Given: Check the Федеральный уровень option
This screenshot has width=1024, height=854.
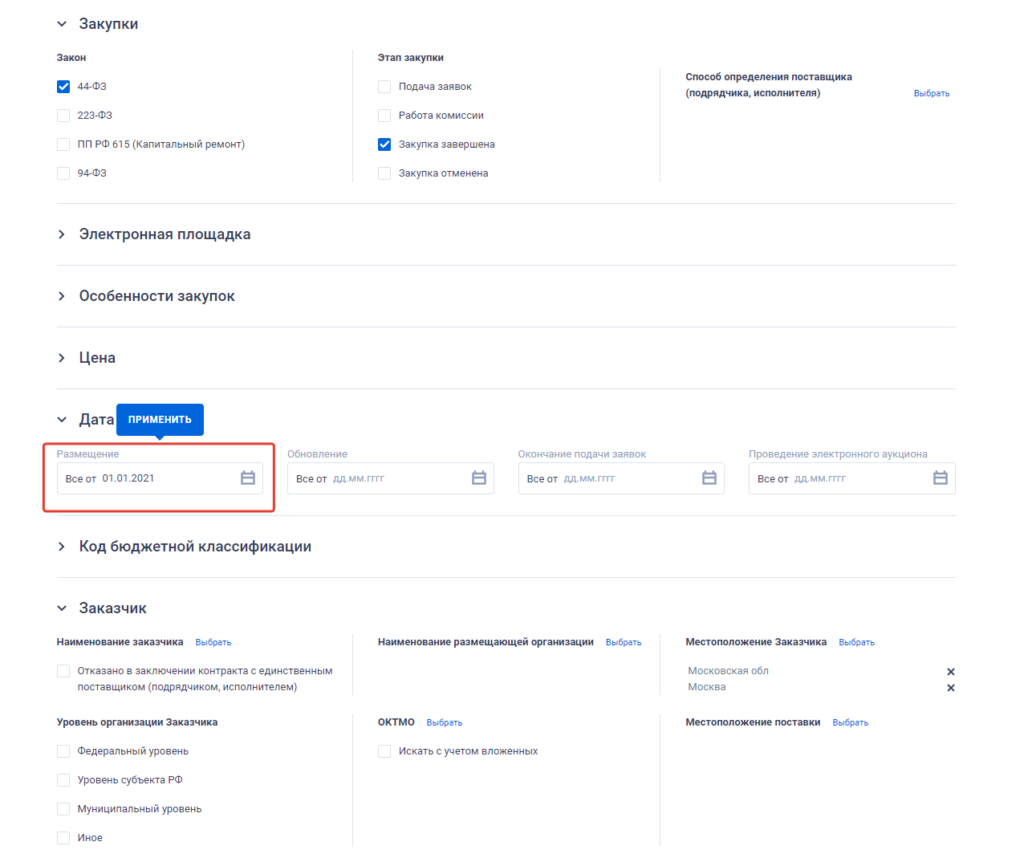Looking at the screenshot, I should tap(64, 751).
